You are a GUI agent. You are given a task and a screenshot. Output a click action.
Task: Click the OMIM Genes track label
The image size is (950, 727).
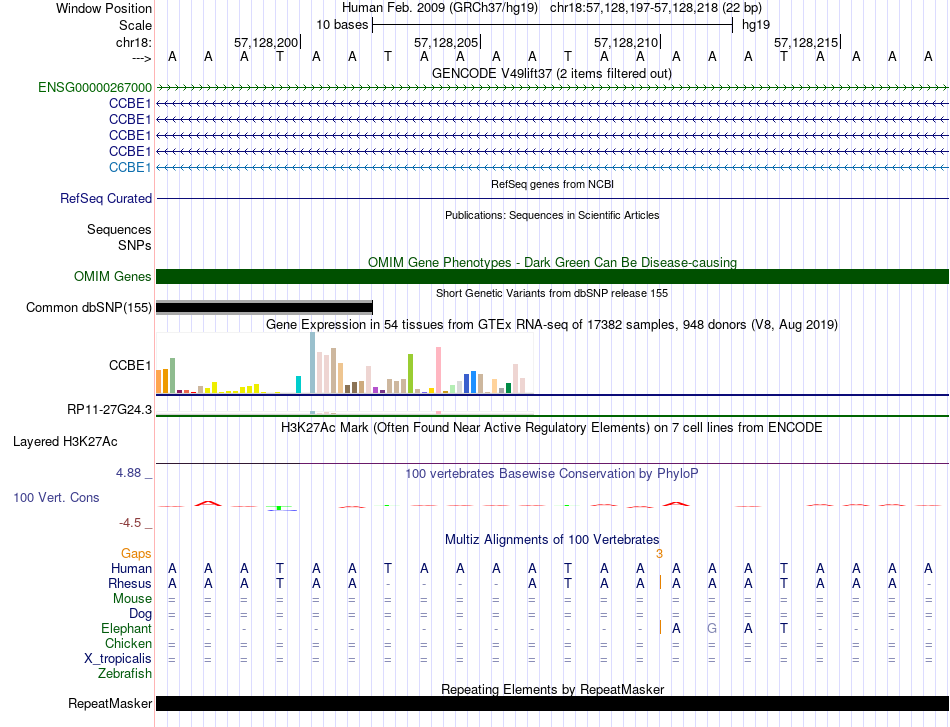112,277
